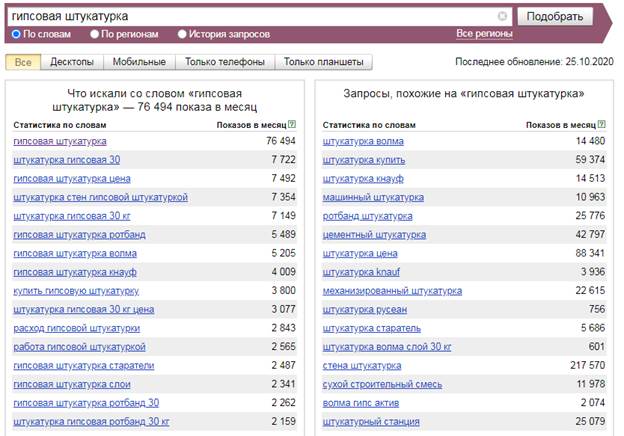Open 'штукатурка волма слой 30 кг' link

click(387, 347)
